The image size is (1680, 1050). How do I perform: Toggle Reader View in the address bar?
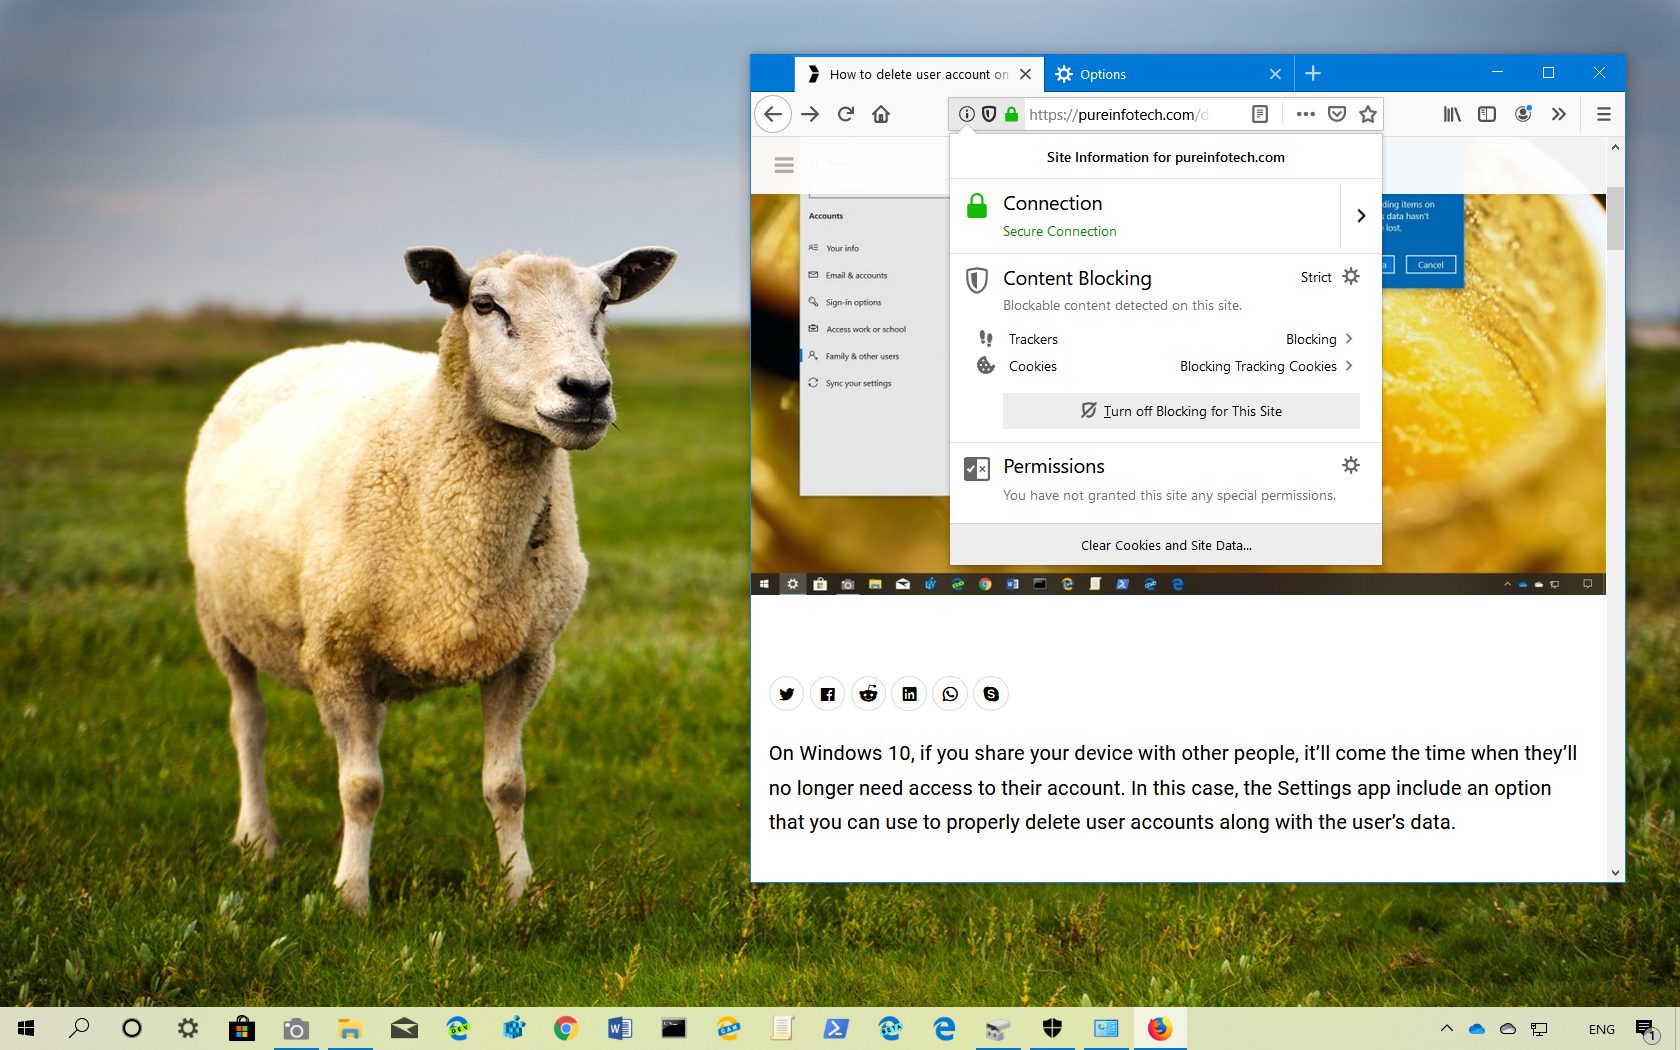tap(1259, 114)
